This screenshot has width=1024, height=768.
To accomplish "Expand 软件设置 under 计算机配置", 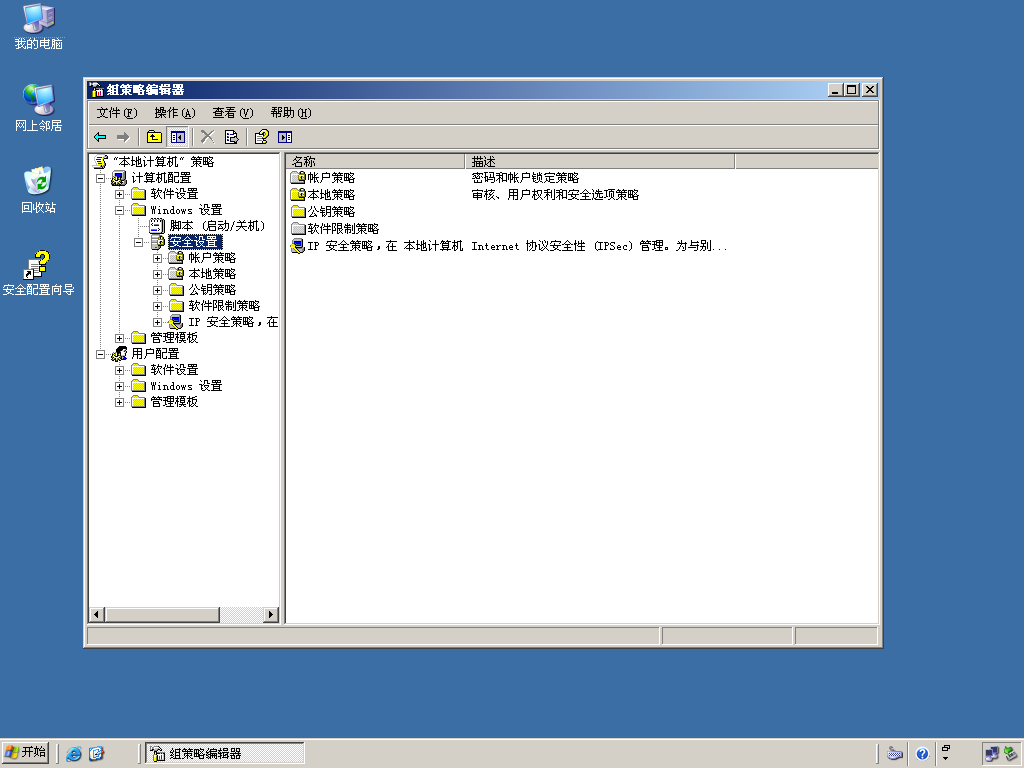I will tap(120, 195).
